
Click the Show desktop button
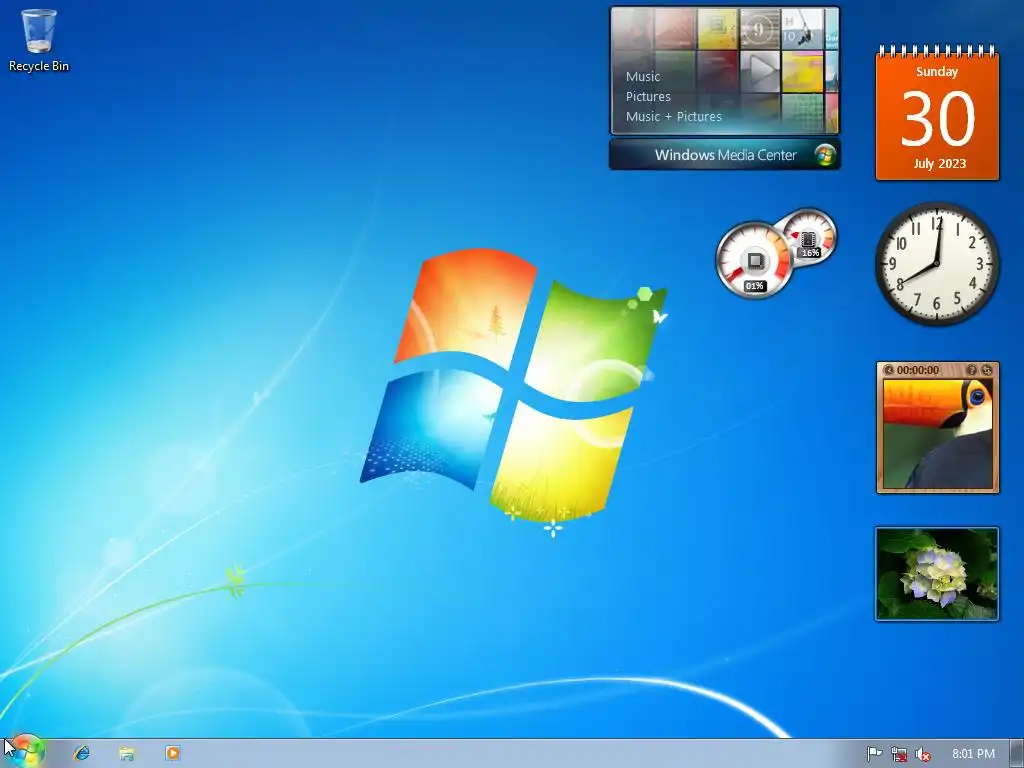pyautogui.click(x=1017, y=754)
